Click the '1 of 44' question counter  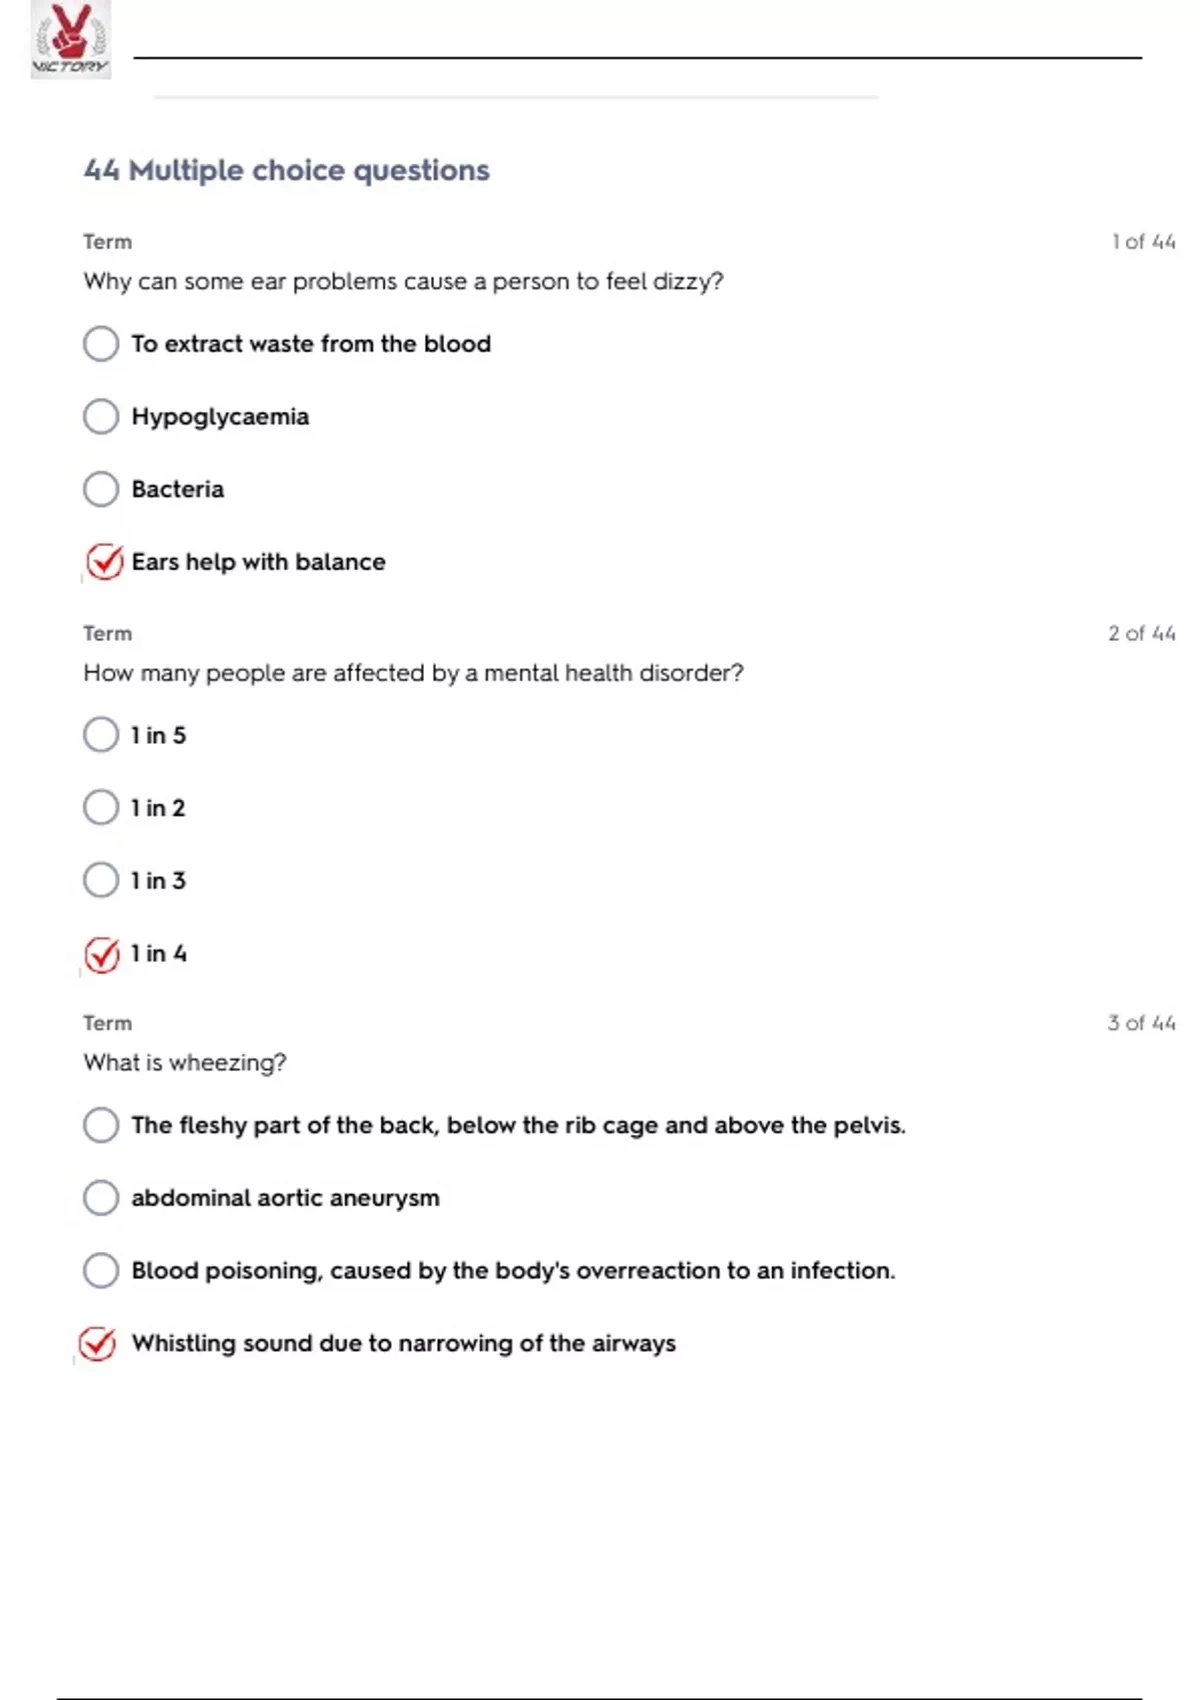pyautogui.click(x=1143, y=242)
